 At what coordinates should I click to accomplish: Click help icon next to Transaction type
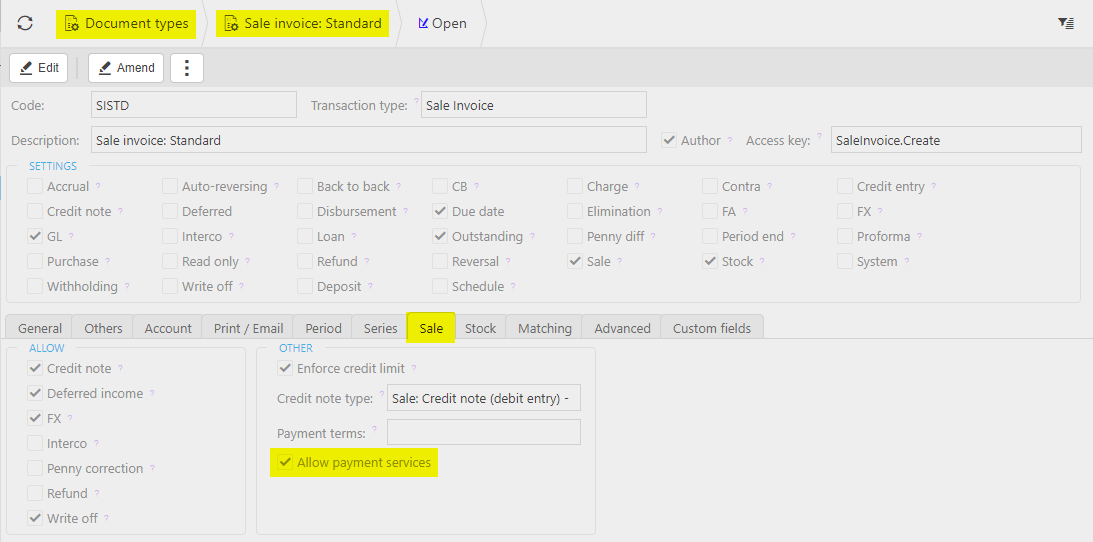point(416,103)
